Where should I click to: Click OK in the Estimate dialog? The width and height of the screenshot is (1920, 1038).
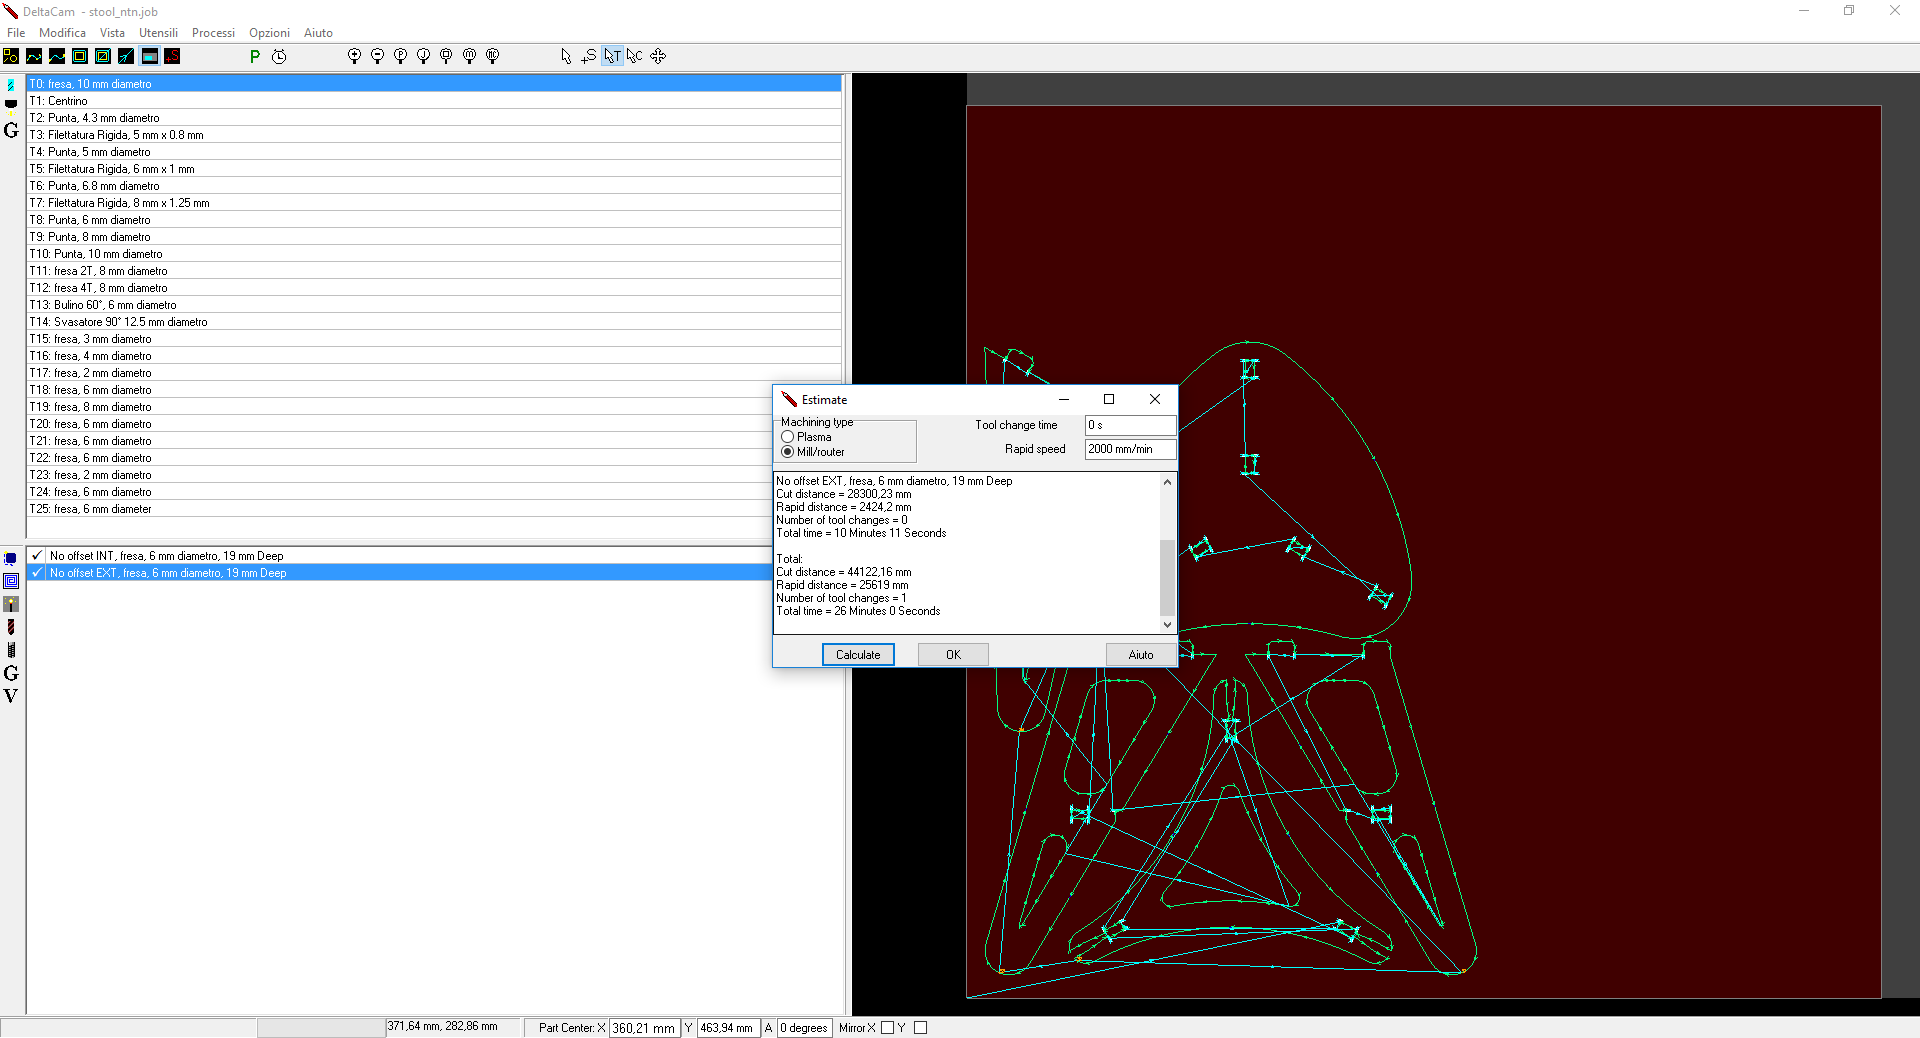coord(953,655)
